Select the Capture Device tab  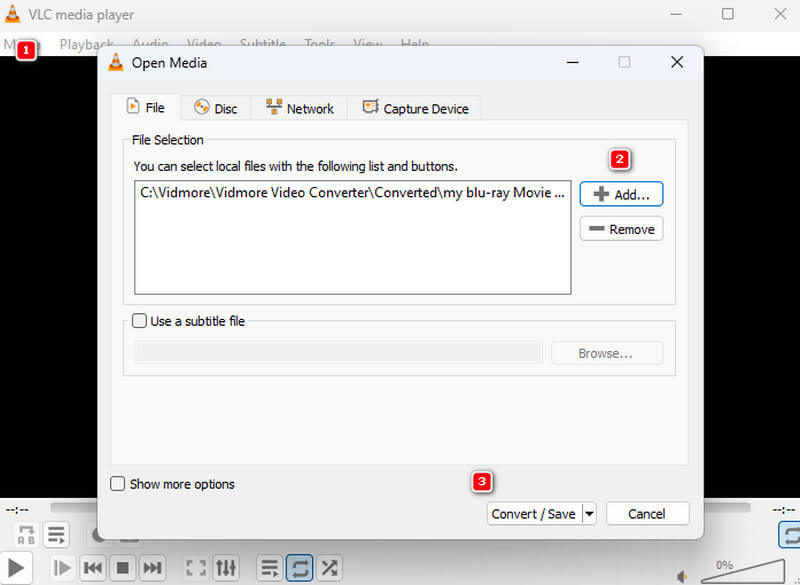415,107
